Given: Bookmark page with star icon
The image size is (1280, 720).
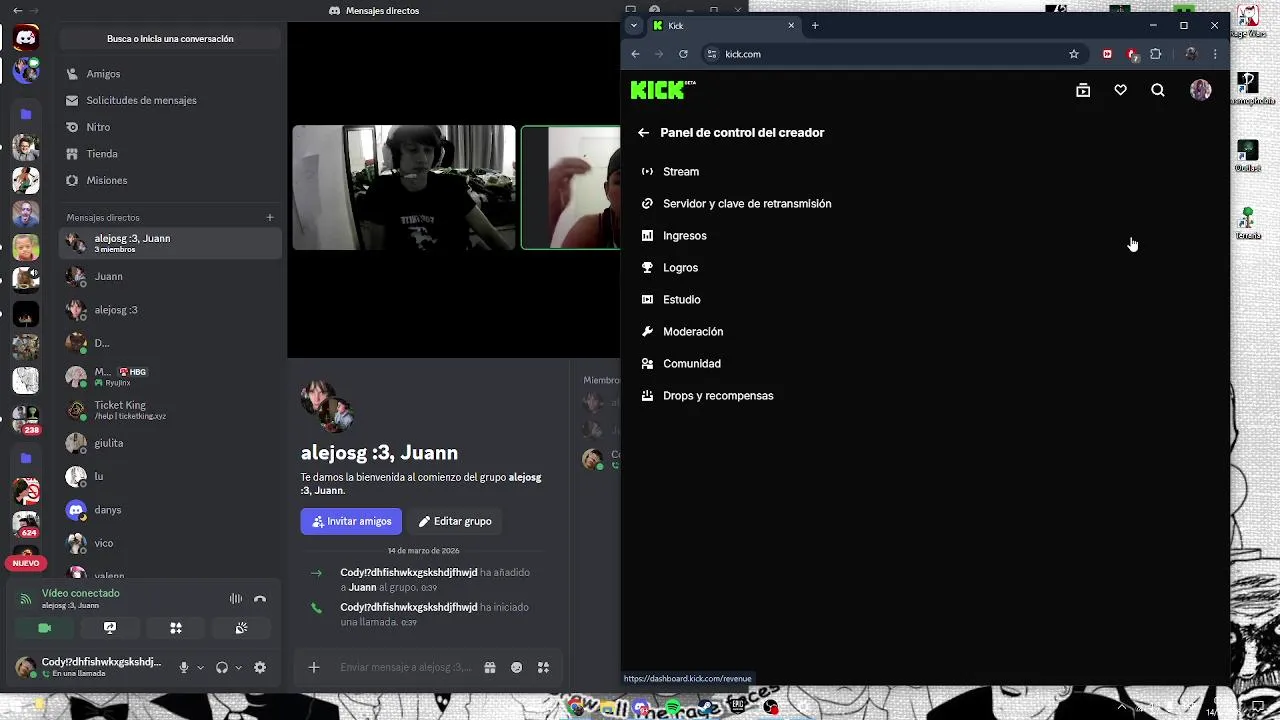Looking at the screenshot, I should (x=1074, y=54).
